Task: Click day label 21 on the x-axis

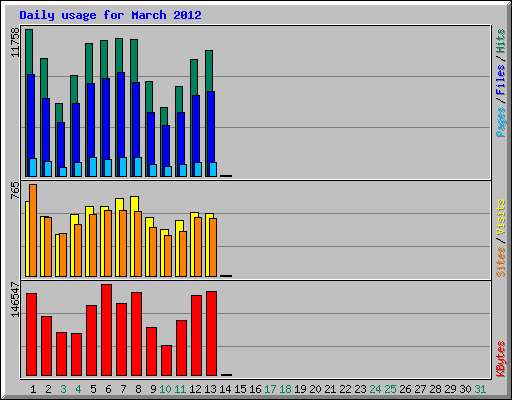Action: 330,389
